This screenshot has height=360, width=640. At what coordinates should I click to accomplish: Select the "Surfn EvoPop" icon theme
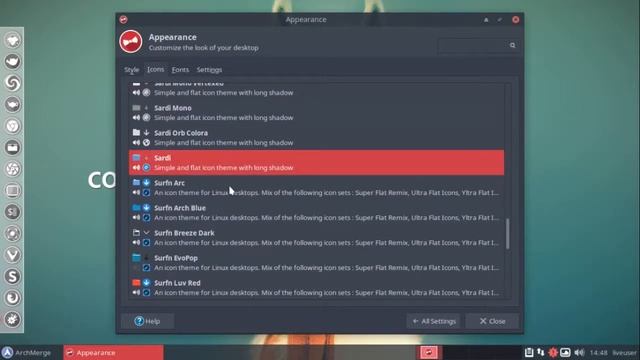(316, 262)
